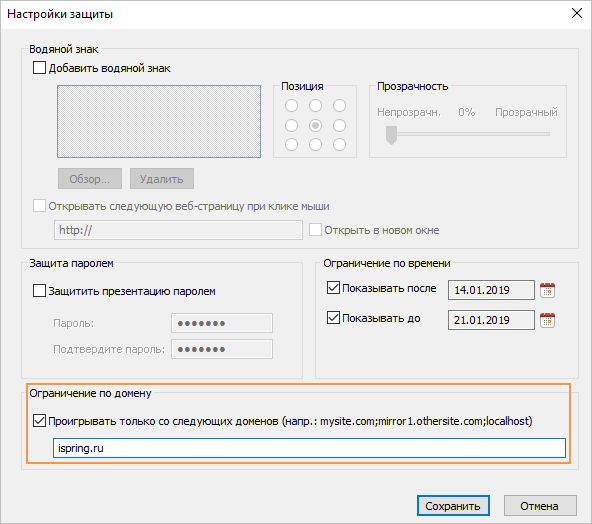The width and height of the screenshot is (592, 524).
Task: Click the 'Удалить' button
Action: (x=162, y=179)
